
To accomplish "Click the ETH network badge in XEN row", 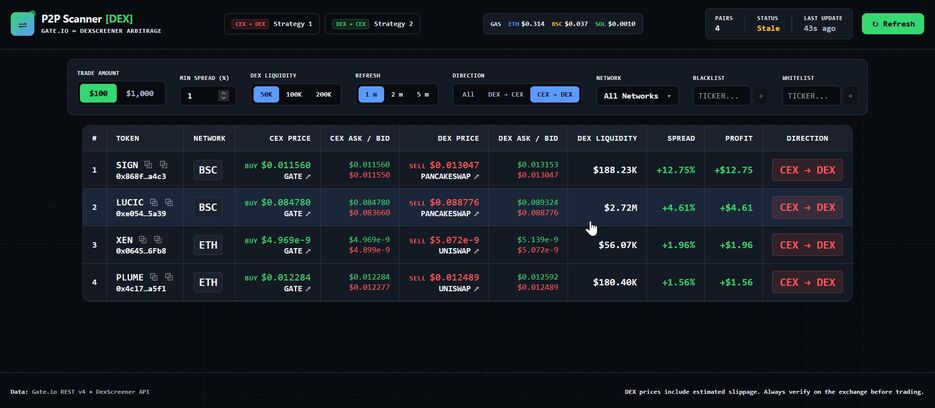I will tap(208, 245).
